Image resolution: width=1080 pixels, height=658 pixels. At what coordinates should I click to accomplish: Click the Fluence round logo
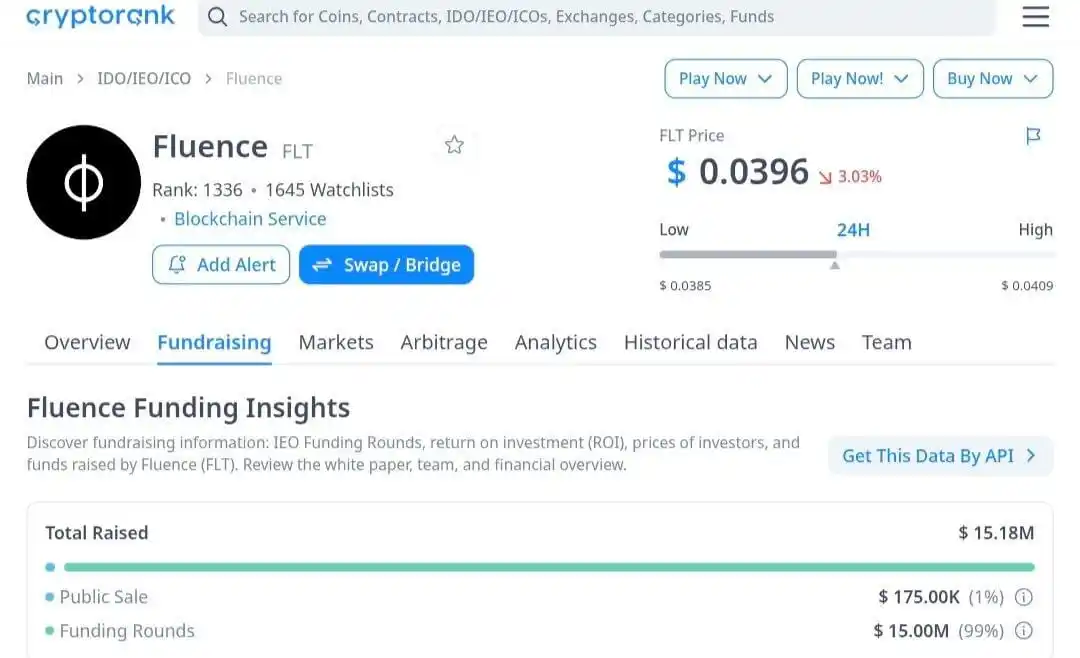83,182
